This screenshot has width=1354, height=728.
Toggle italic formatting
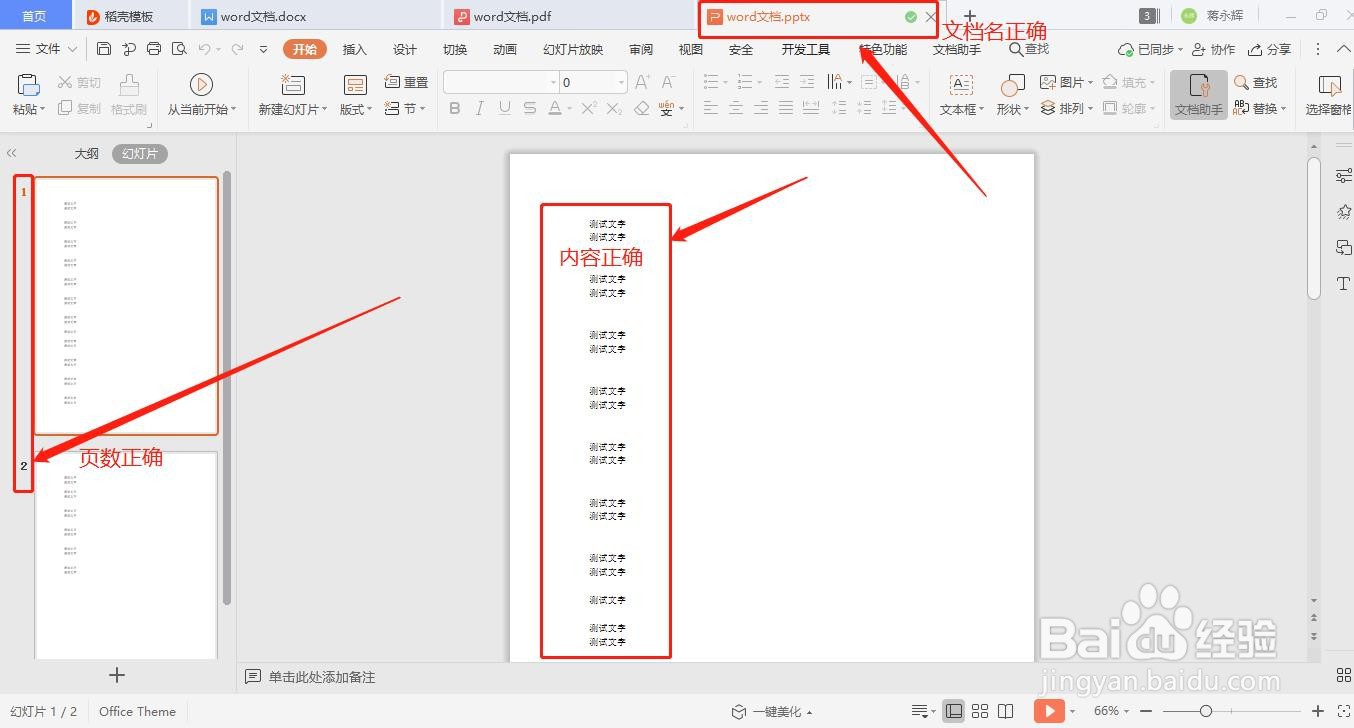[x=479, y=108]
